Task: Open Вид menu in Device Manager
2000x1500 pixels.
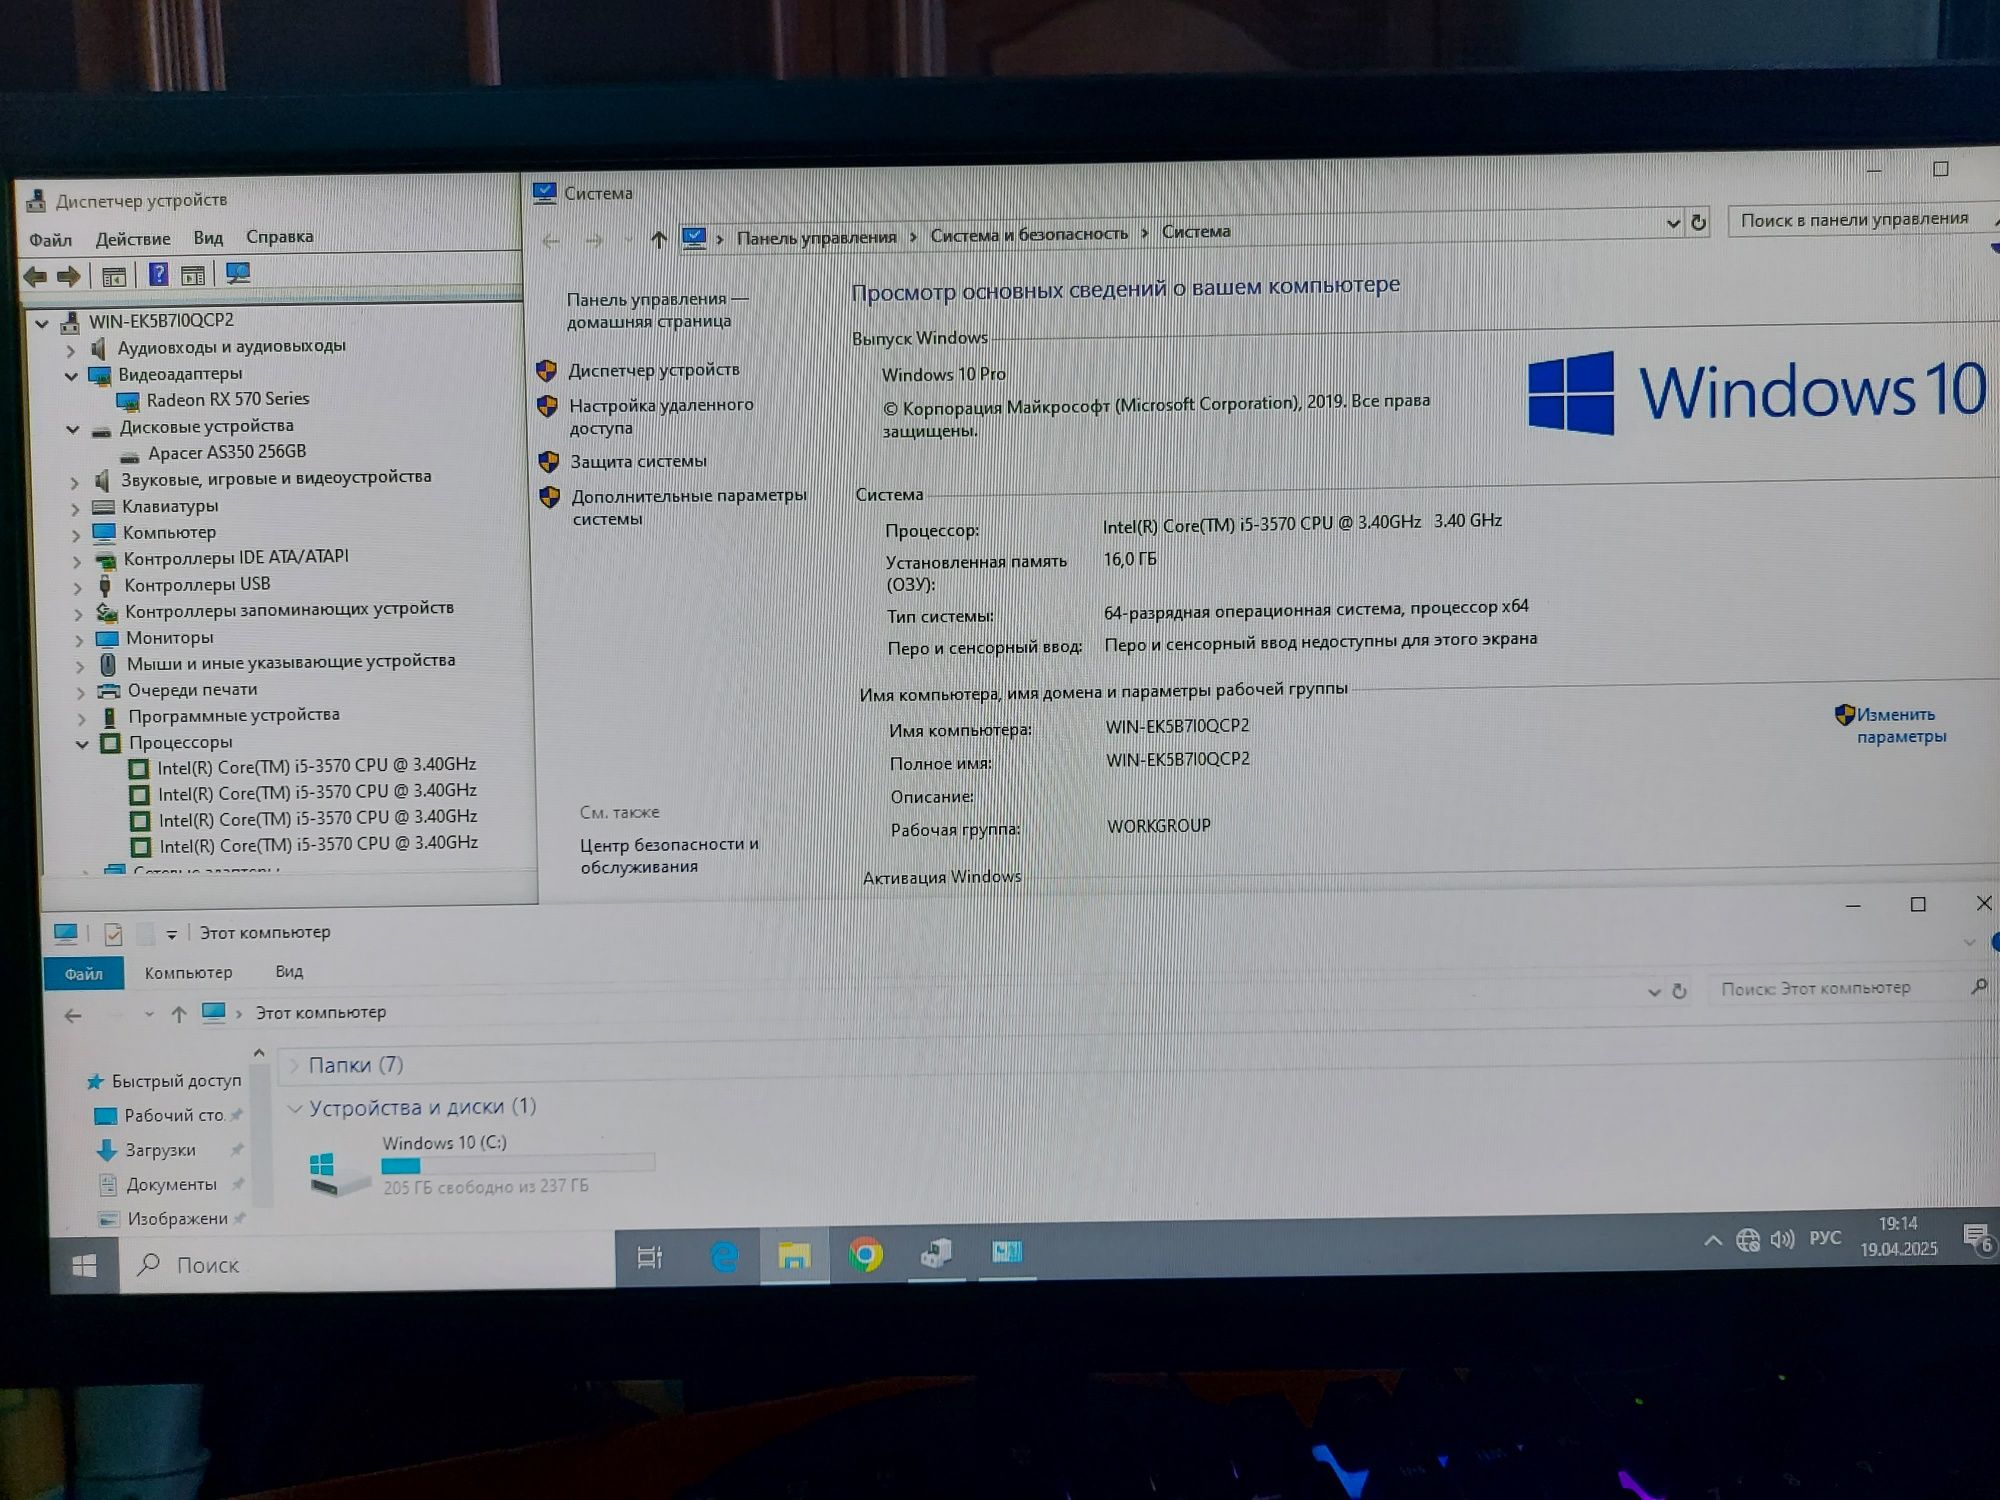Action: (208, 238)
